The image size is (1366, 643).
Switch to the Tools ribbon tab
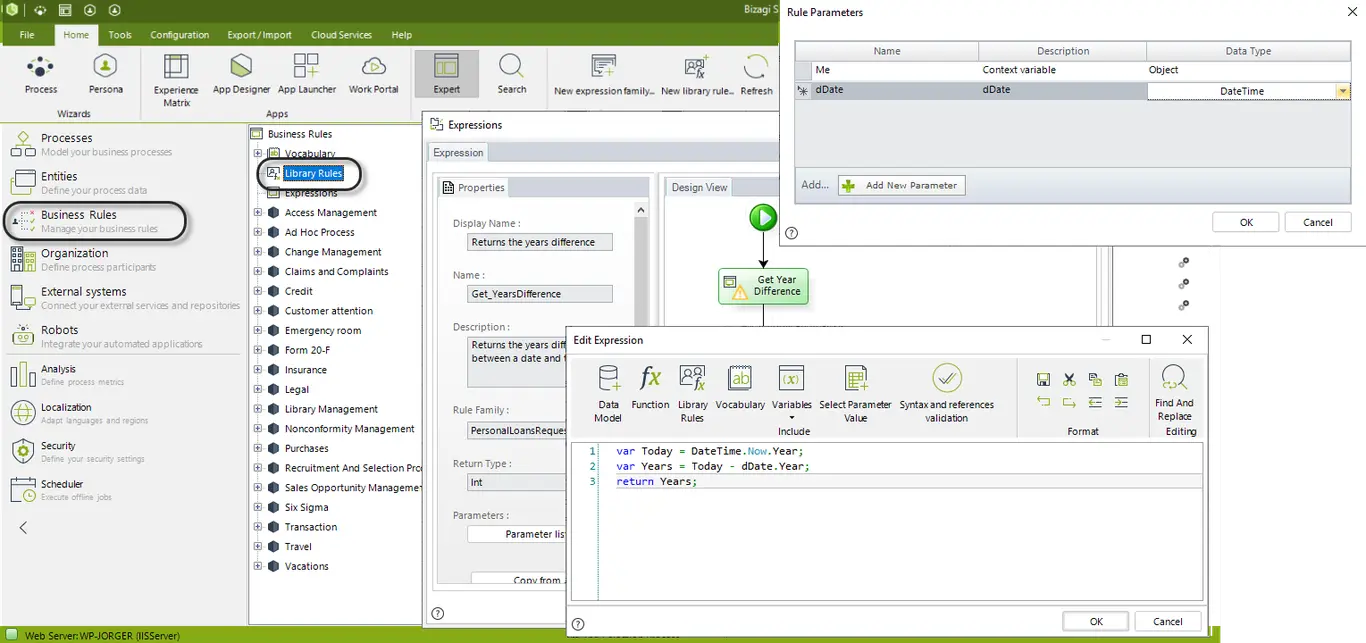pos(120,35)
